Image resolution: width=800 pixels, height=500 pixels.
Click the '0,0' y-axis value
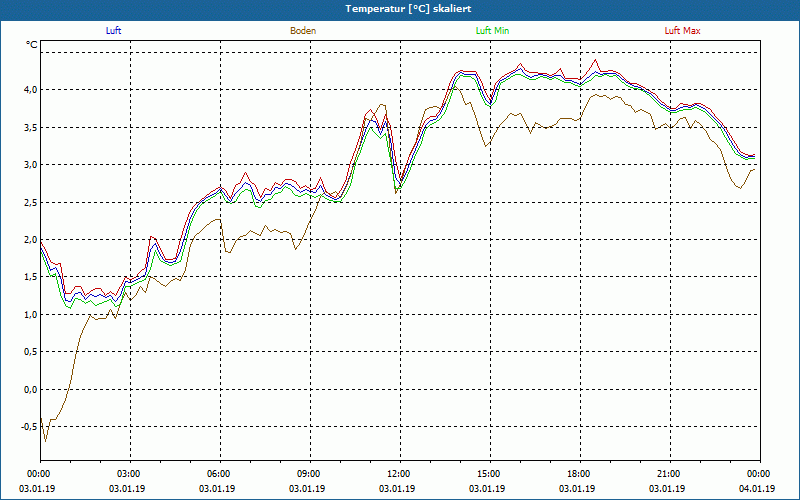coord(31,389)
